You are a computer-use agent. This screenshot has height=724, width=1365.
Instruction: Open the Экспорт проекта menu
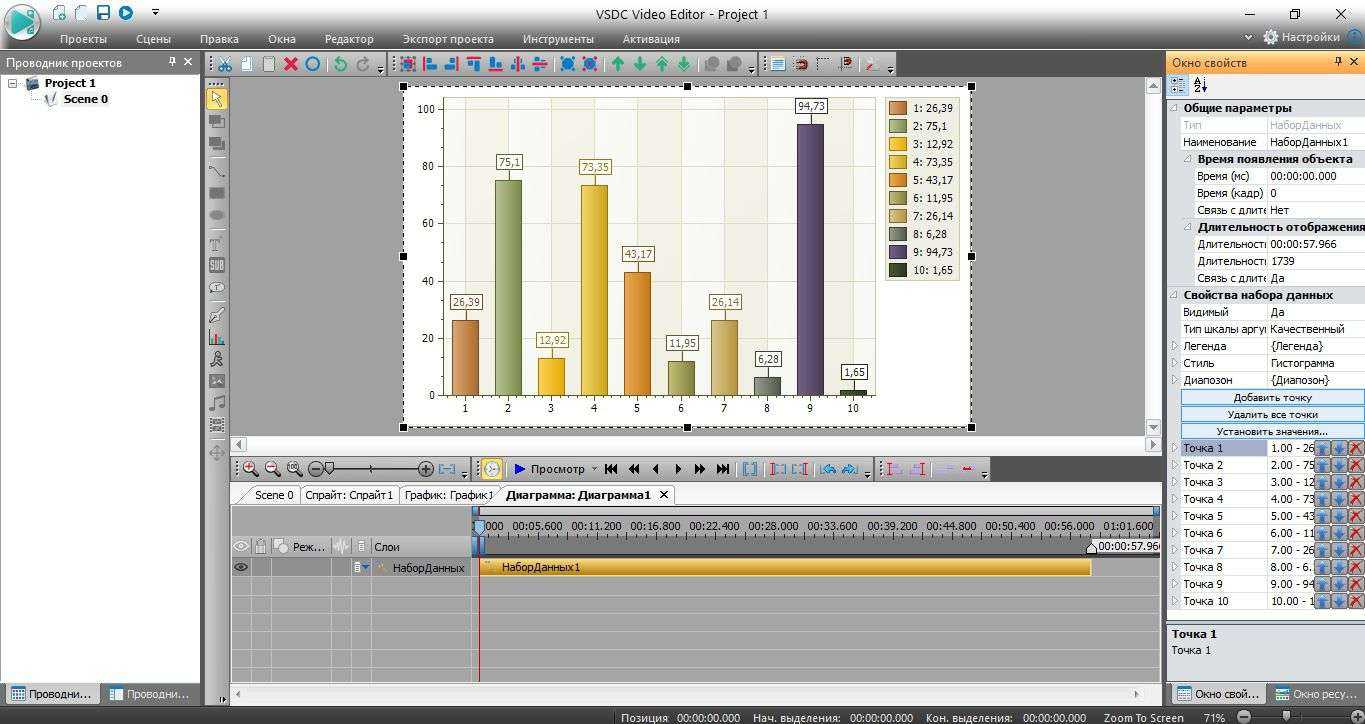(448, 39)
